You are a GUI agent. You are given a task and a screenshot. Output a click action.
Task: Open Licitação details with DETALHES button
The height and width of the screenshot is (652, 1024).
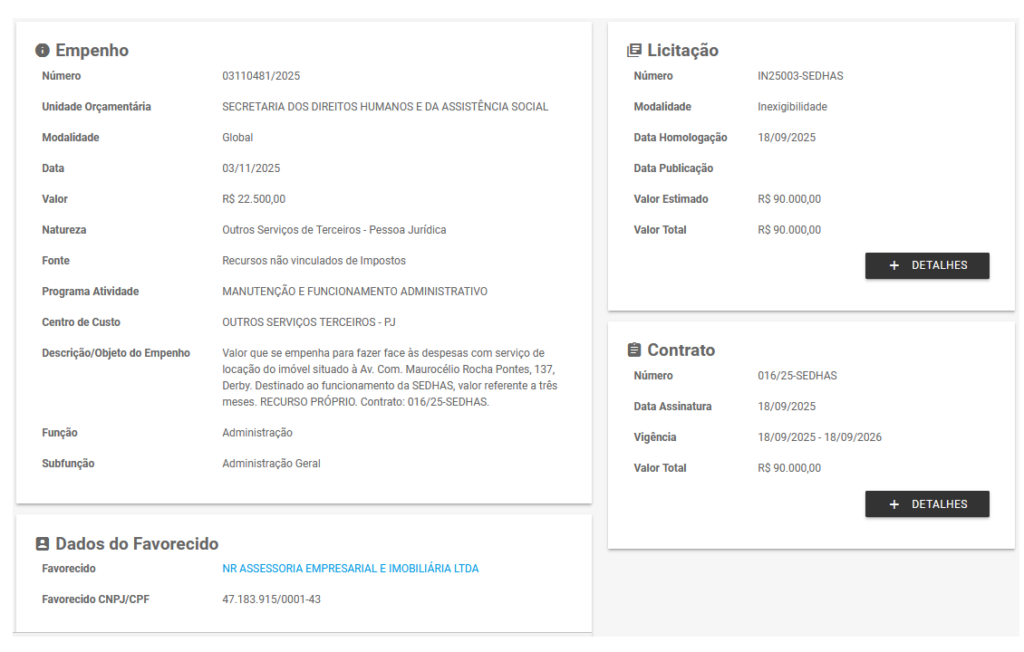click(x=927, y=266)
